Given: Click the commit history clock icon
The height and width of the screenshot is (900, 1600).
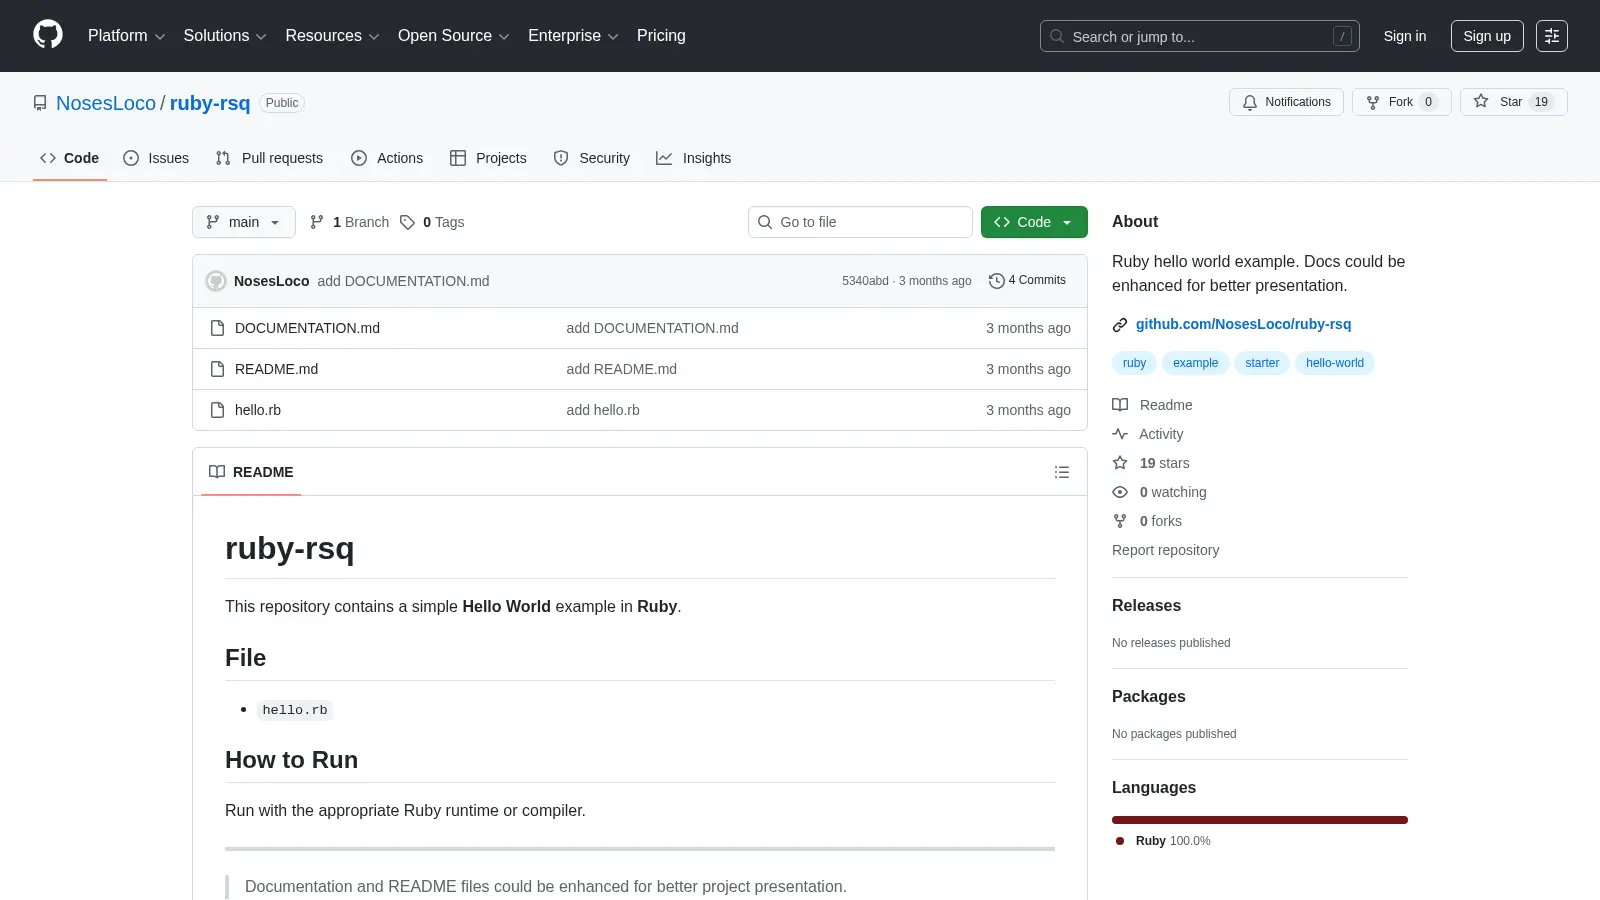Looking at the screenshot, I should (x=996, y=281).
